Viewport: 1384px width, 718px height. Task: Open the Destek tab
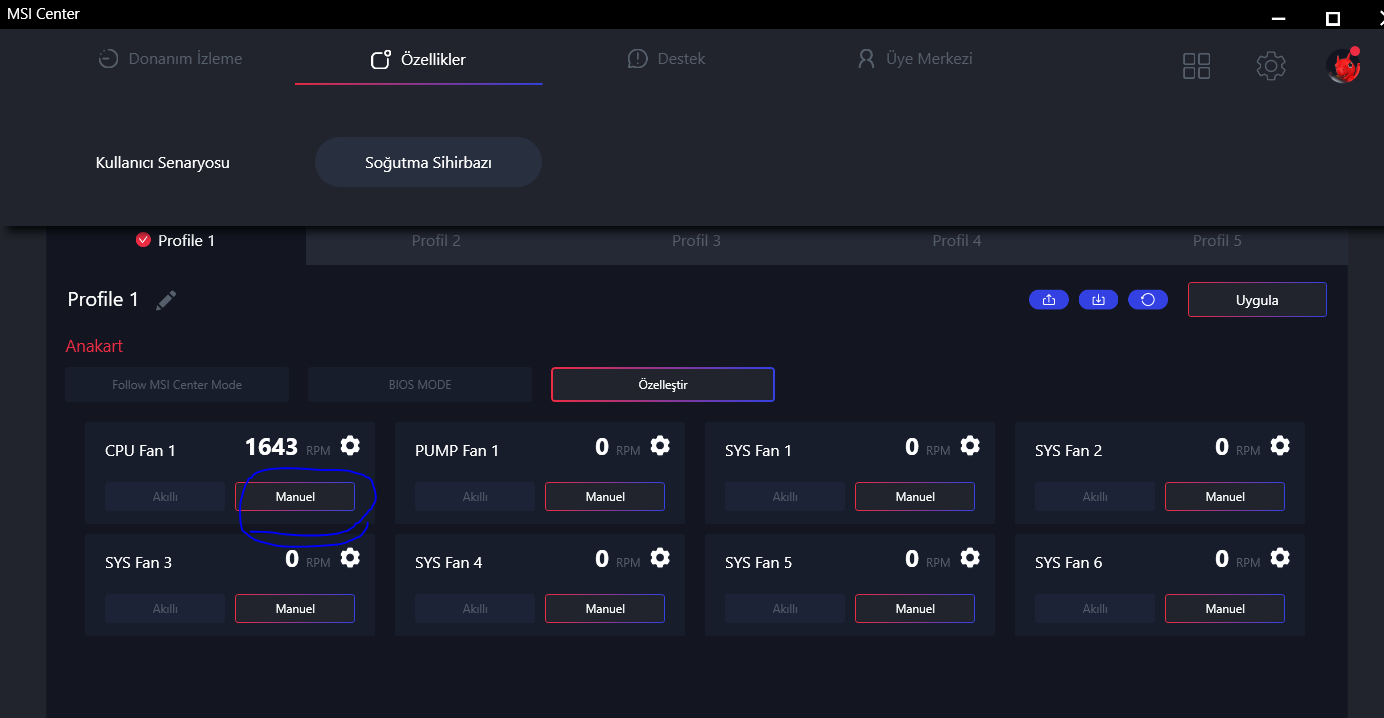click(x=666, y=59)
